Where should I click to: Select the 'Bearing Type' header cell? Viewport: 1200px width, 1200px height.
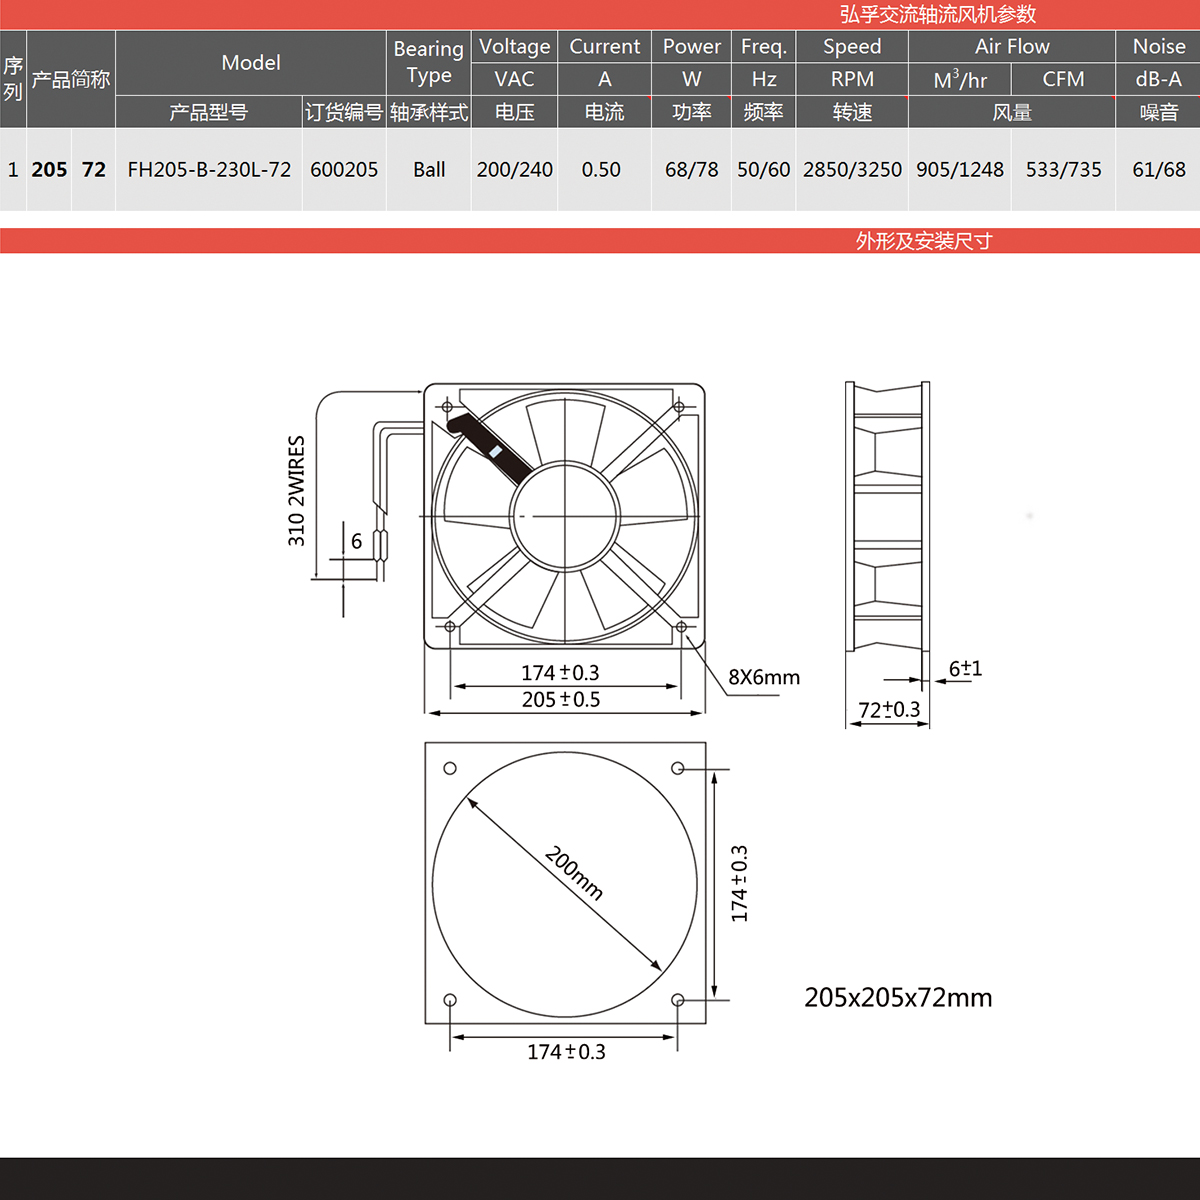coord(429,62)
